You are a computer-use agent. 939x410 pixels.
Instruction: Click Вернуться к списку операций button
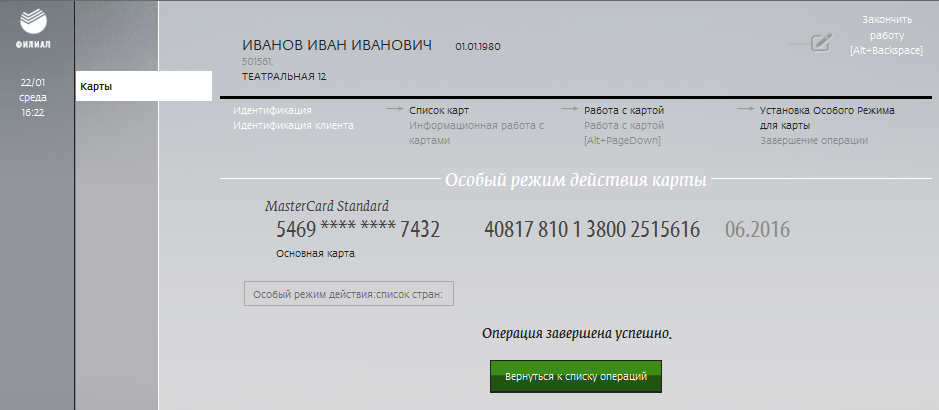pos(575,376)
